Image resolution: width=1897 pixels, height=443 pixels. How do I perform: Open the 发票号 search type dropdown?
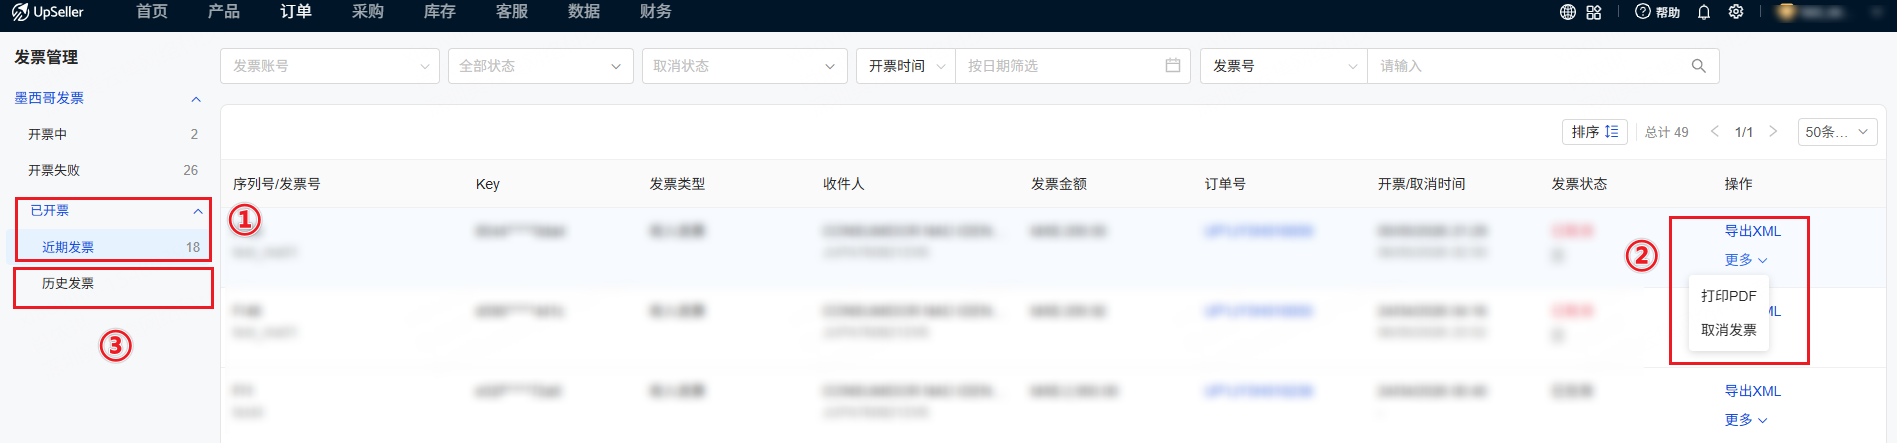(1284, 66)
